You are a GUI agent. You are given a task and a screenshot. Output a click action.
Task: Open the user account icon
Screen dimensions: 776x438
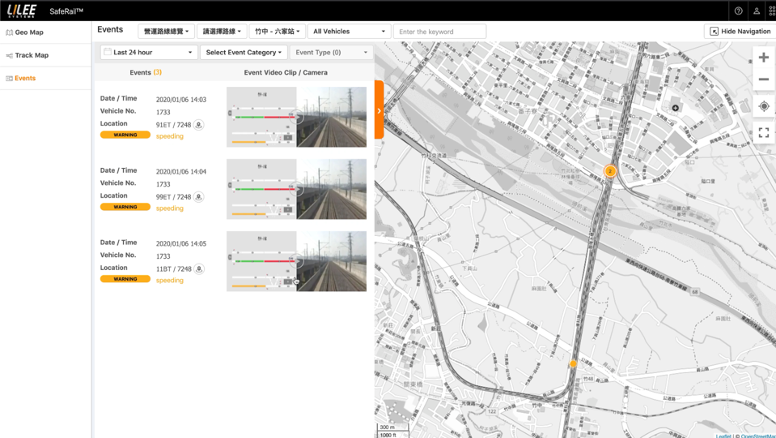point(756,11)
